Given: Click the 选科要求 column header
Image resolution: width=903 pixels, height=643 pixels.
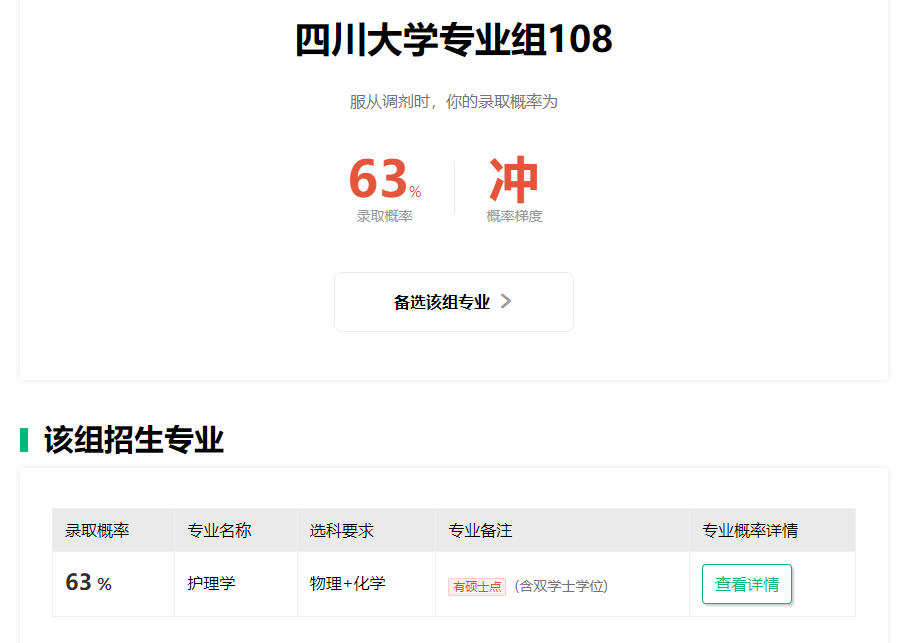Looking at the screenshot, I should tap(342, 530).
